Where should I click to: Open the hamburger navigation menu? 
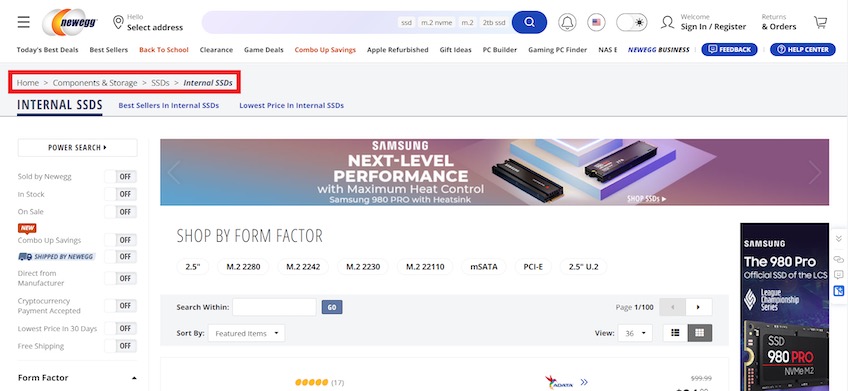point(23,22)
